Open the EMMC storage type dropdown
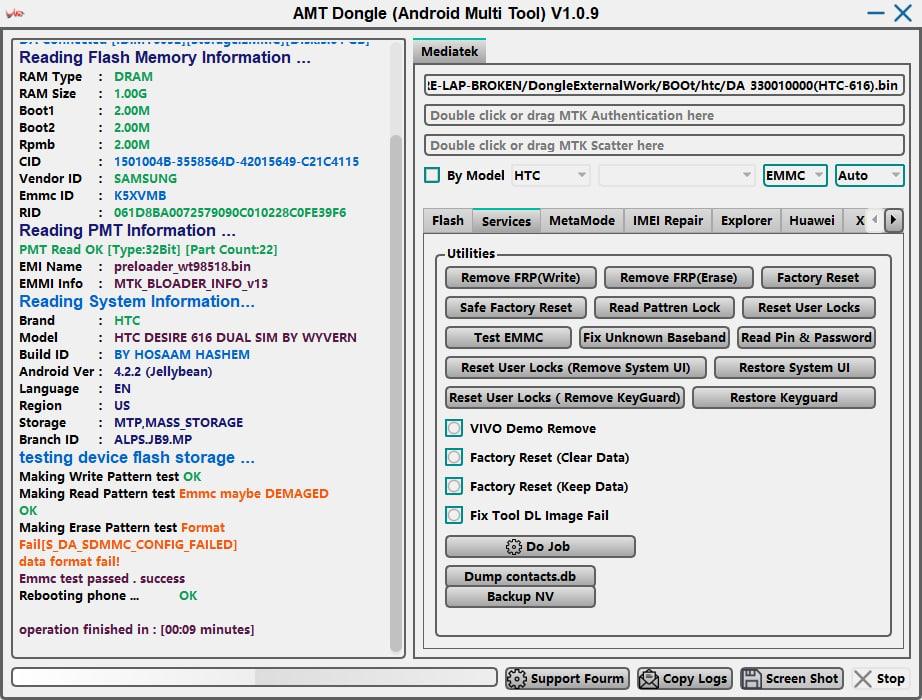This screenshot has height=700, width=922. click(795, 175)
